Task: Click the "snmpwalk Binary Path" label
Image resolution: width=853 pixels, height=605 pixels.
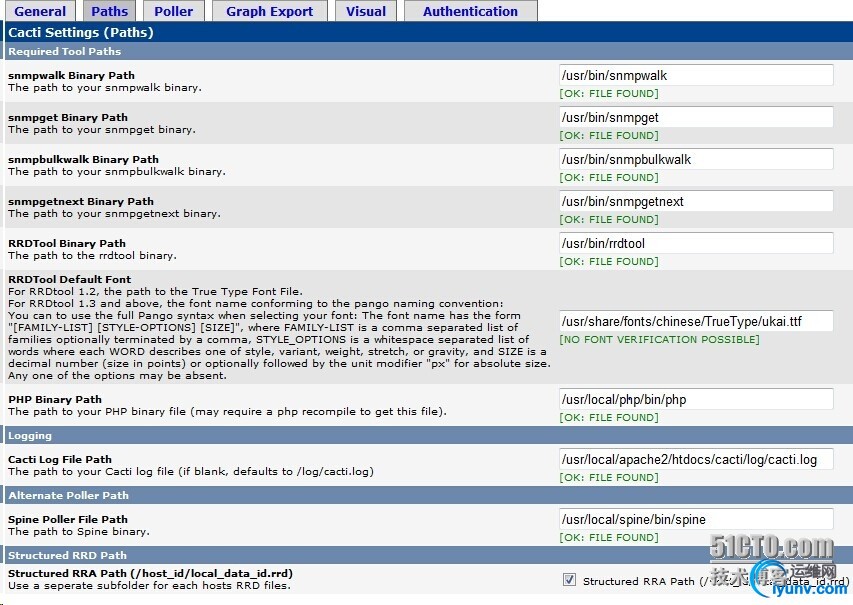Action: pos(71,75)
